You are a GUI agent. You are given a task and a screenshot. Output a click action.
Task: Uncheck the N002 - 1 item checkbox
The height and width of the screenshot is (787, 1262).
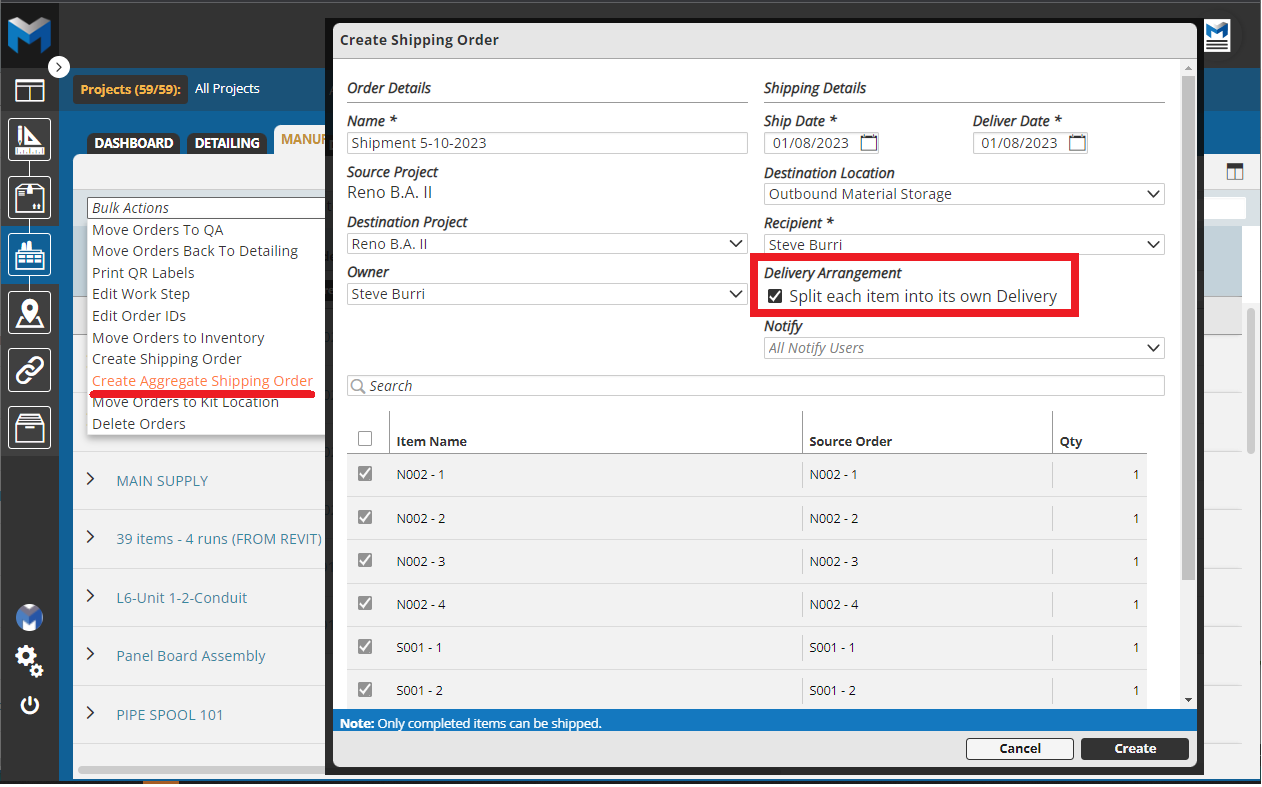(365, 474)
